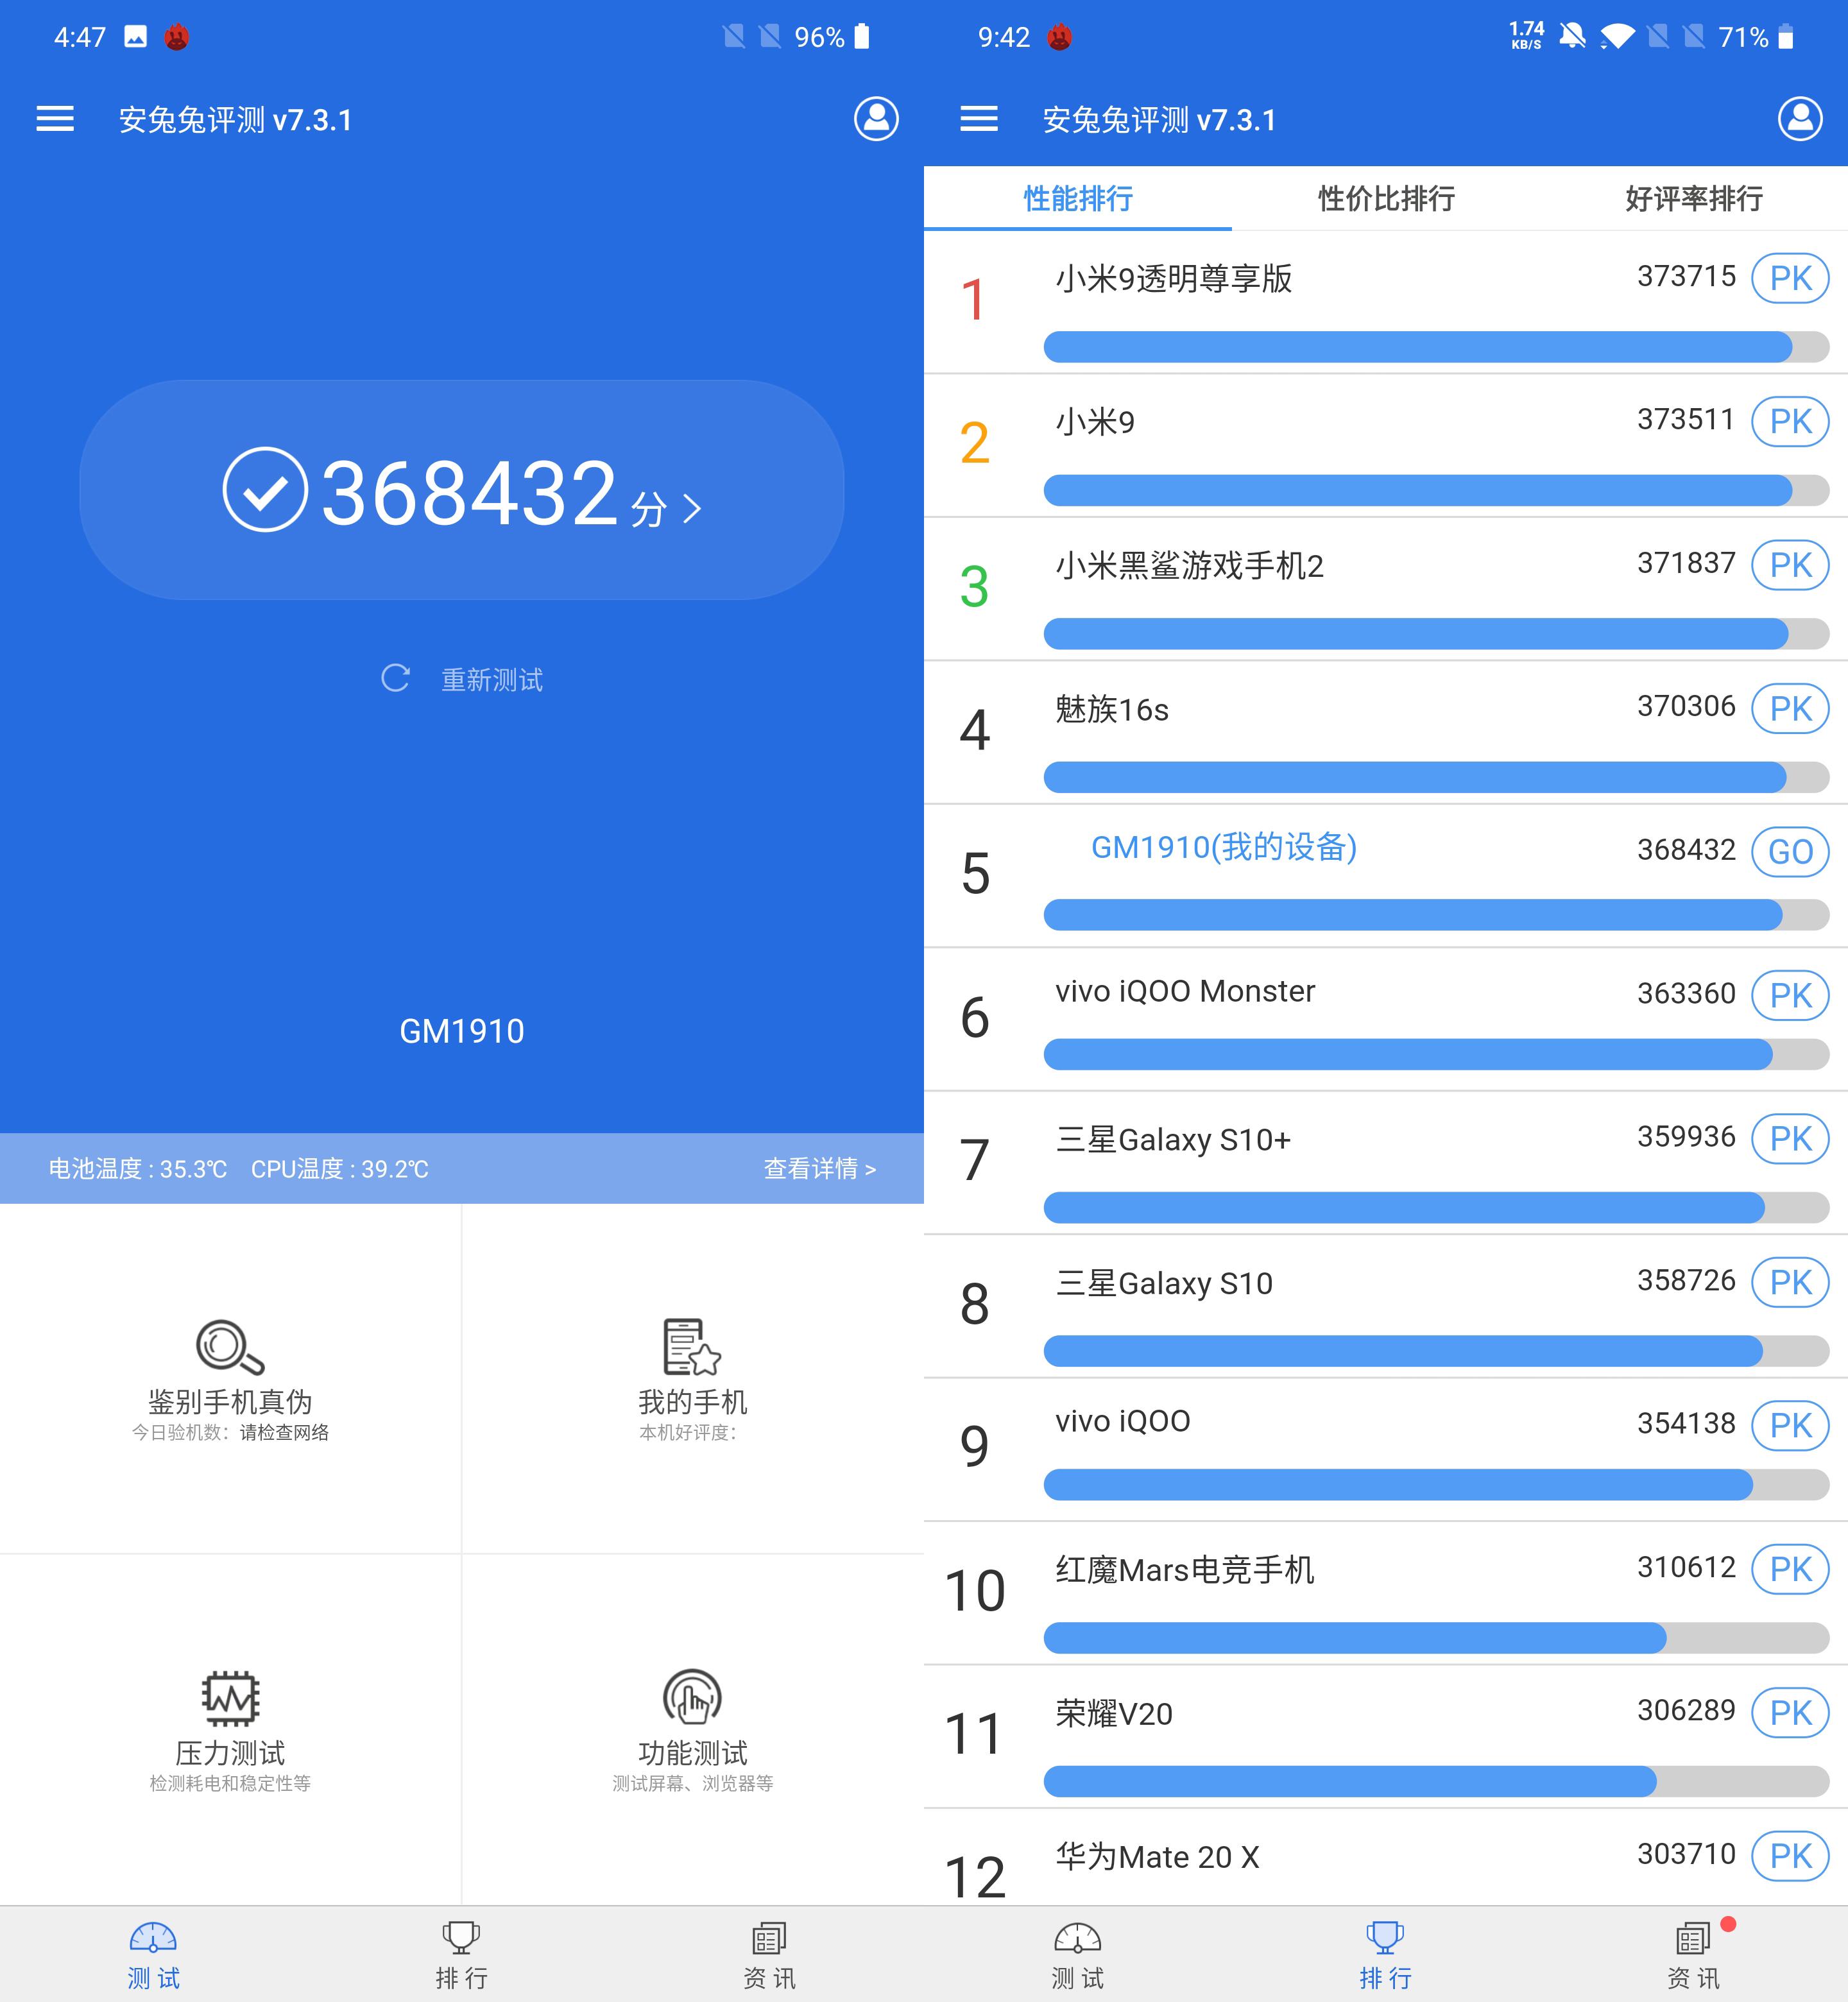Tap network speed 1.74 KB/S indicator
Screen dimensions: 1848x2002
click(x=1526, y=35)
